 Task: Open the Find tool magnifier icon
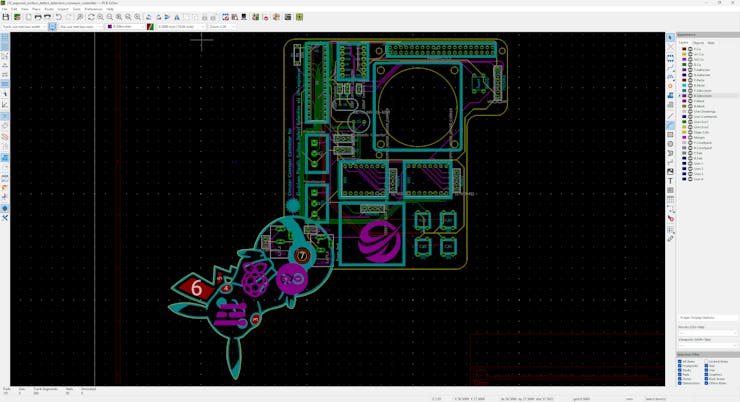80,17
